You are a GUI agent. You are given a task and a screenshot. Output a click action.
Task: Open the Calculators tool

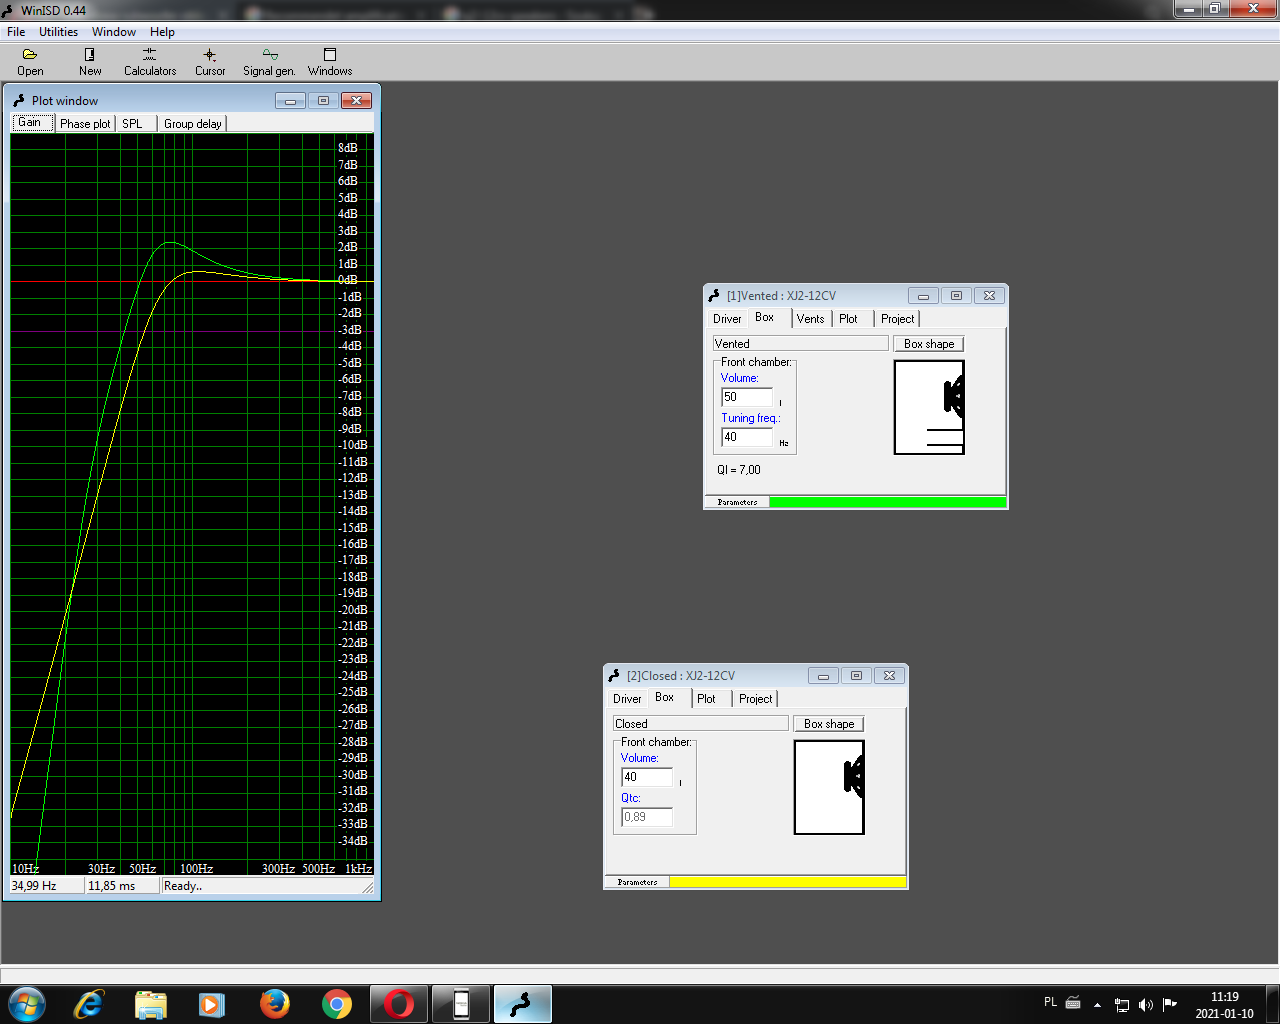point(150,61)
